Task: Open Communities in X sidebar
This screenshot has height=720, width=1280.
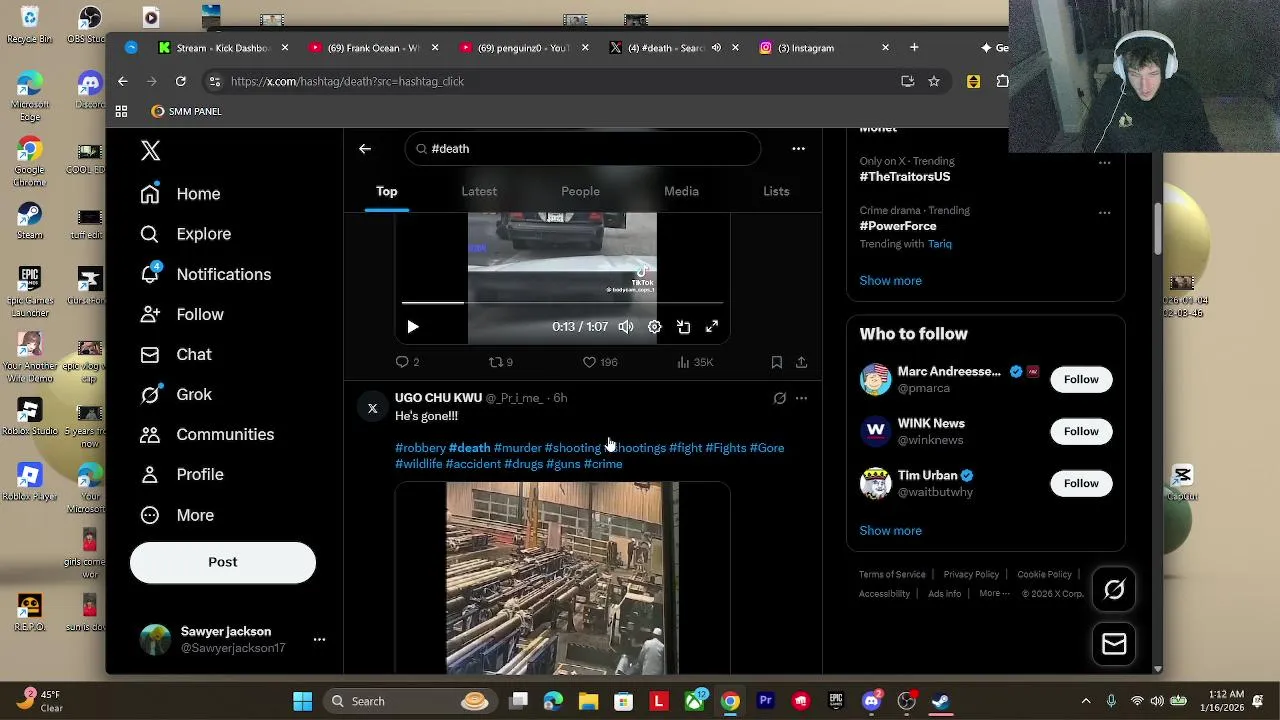Action: pyautogui.click(x=207, y=434)
